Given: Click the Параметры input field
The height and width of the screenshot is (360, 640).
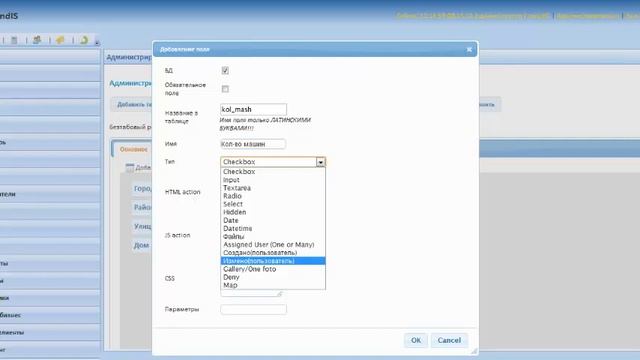Looking at the screenshot, I should pyautogui.click(x=253, y=309).
